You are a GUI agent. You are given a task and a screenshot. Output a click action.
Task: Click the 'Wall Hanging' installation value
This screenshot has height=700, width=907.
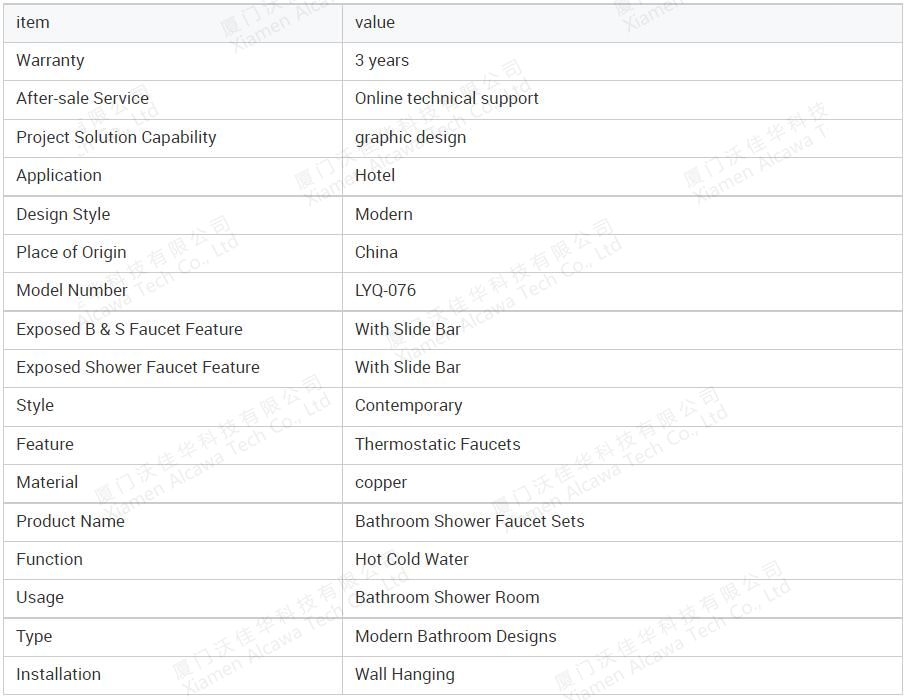(405, 675)
